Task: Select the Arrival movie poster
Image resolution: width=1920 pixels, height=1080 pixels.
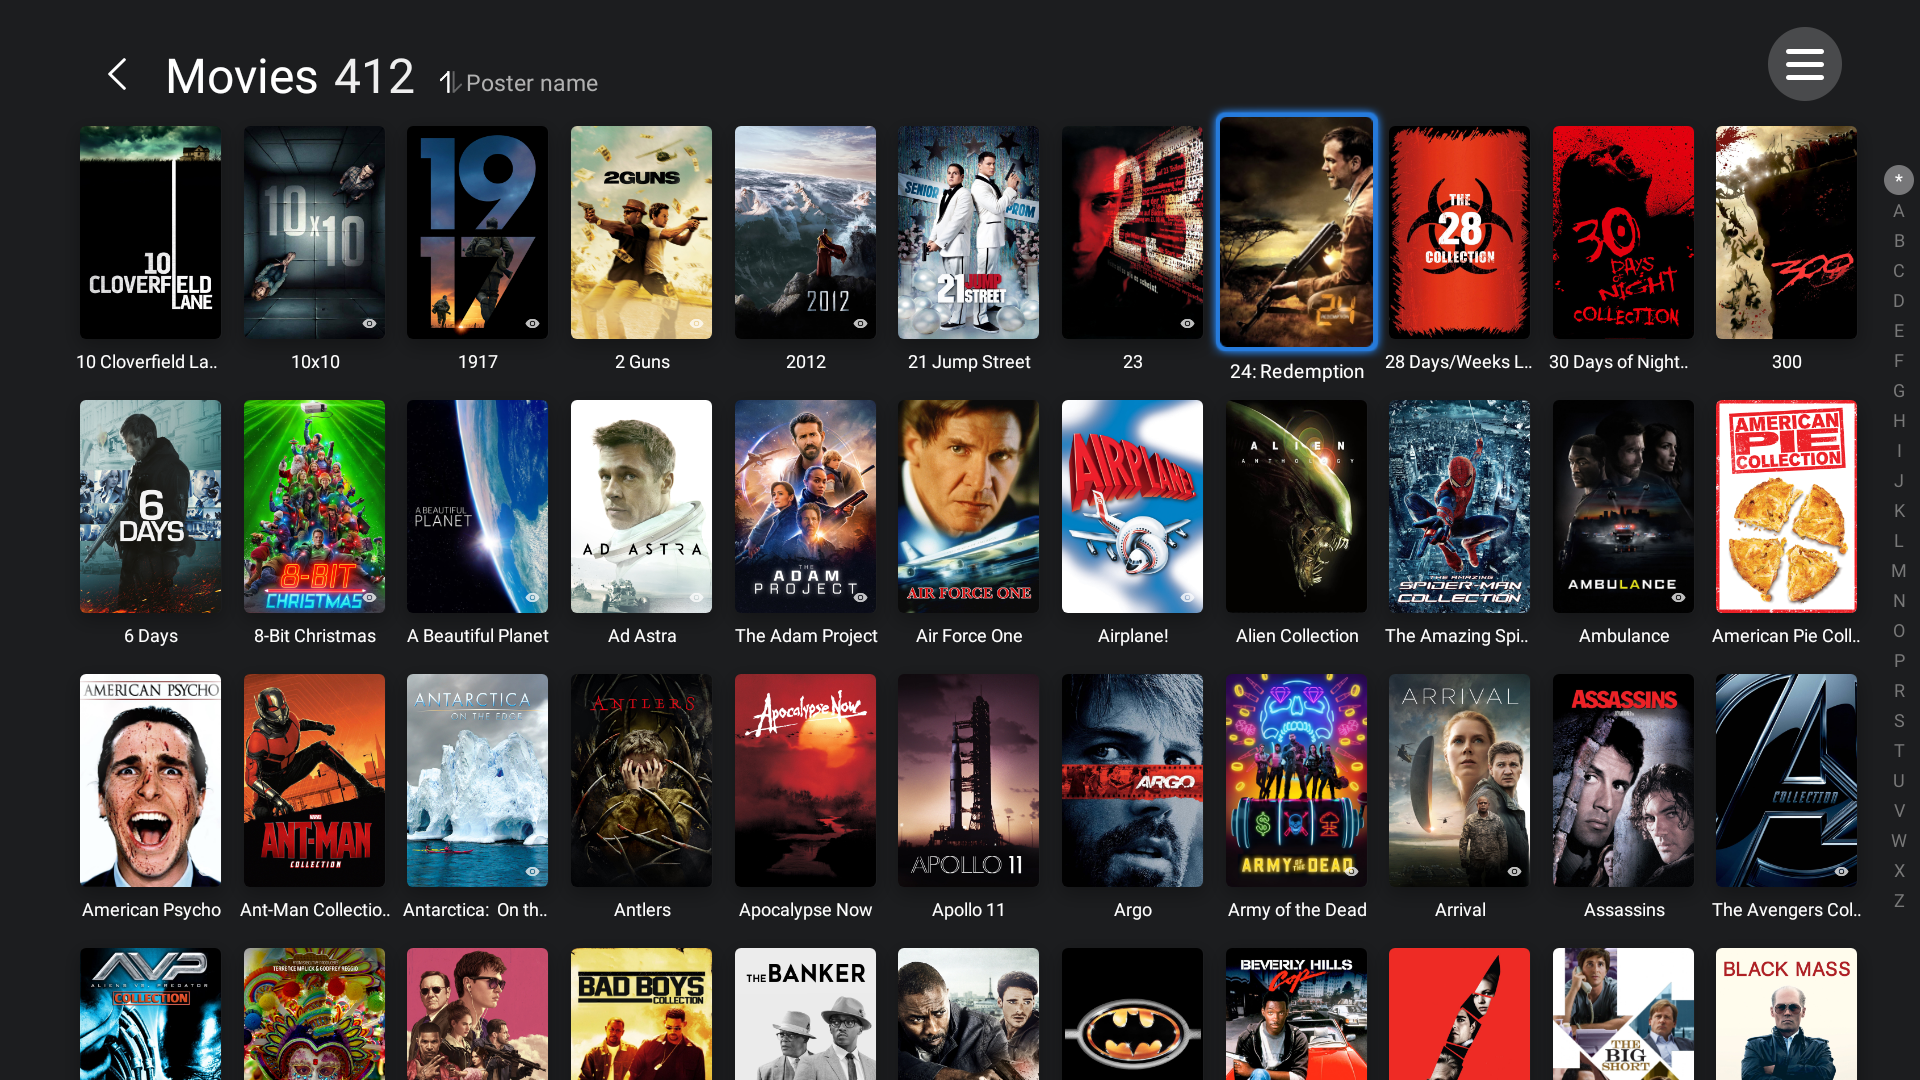Action: 1459,780
